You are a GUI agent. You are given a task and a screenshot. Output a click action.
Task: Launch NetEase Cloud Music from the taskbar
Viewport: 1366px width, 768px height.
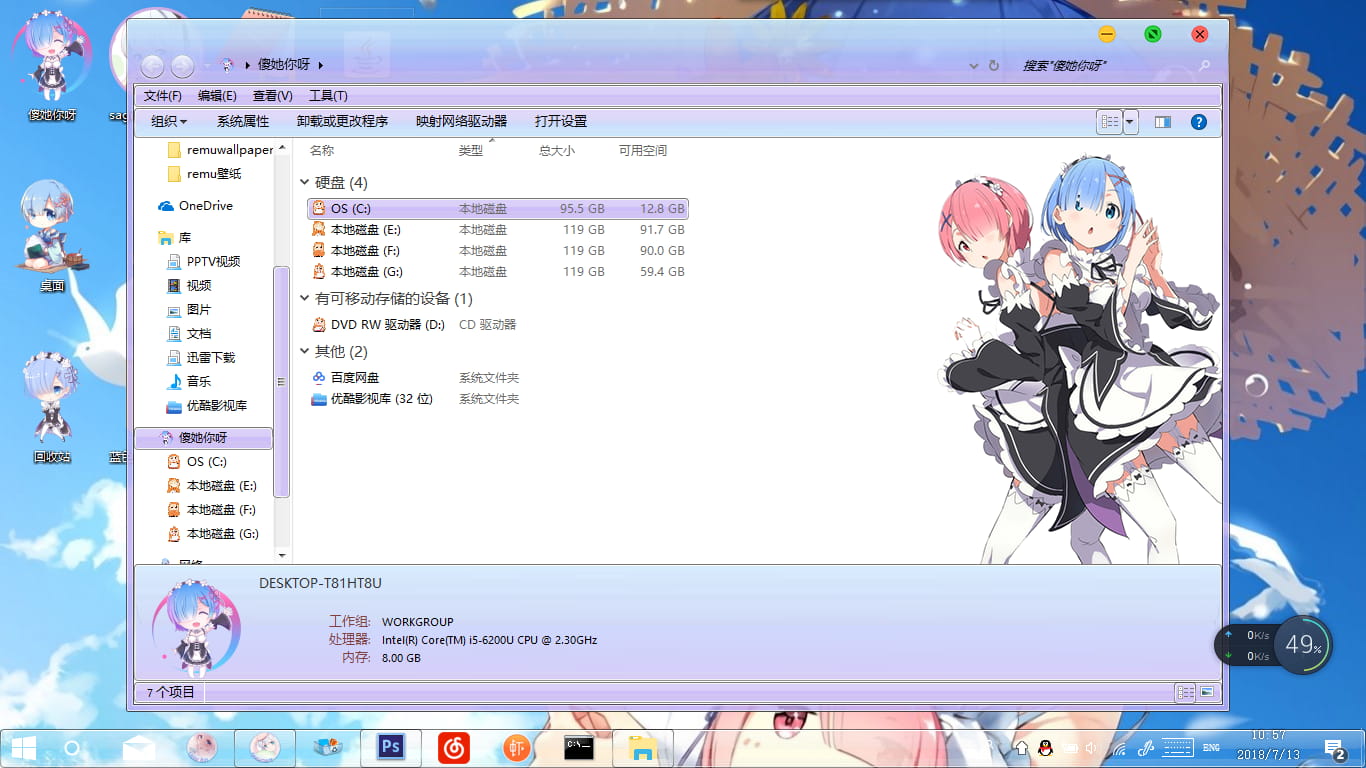coord(453,747)
